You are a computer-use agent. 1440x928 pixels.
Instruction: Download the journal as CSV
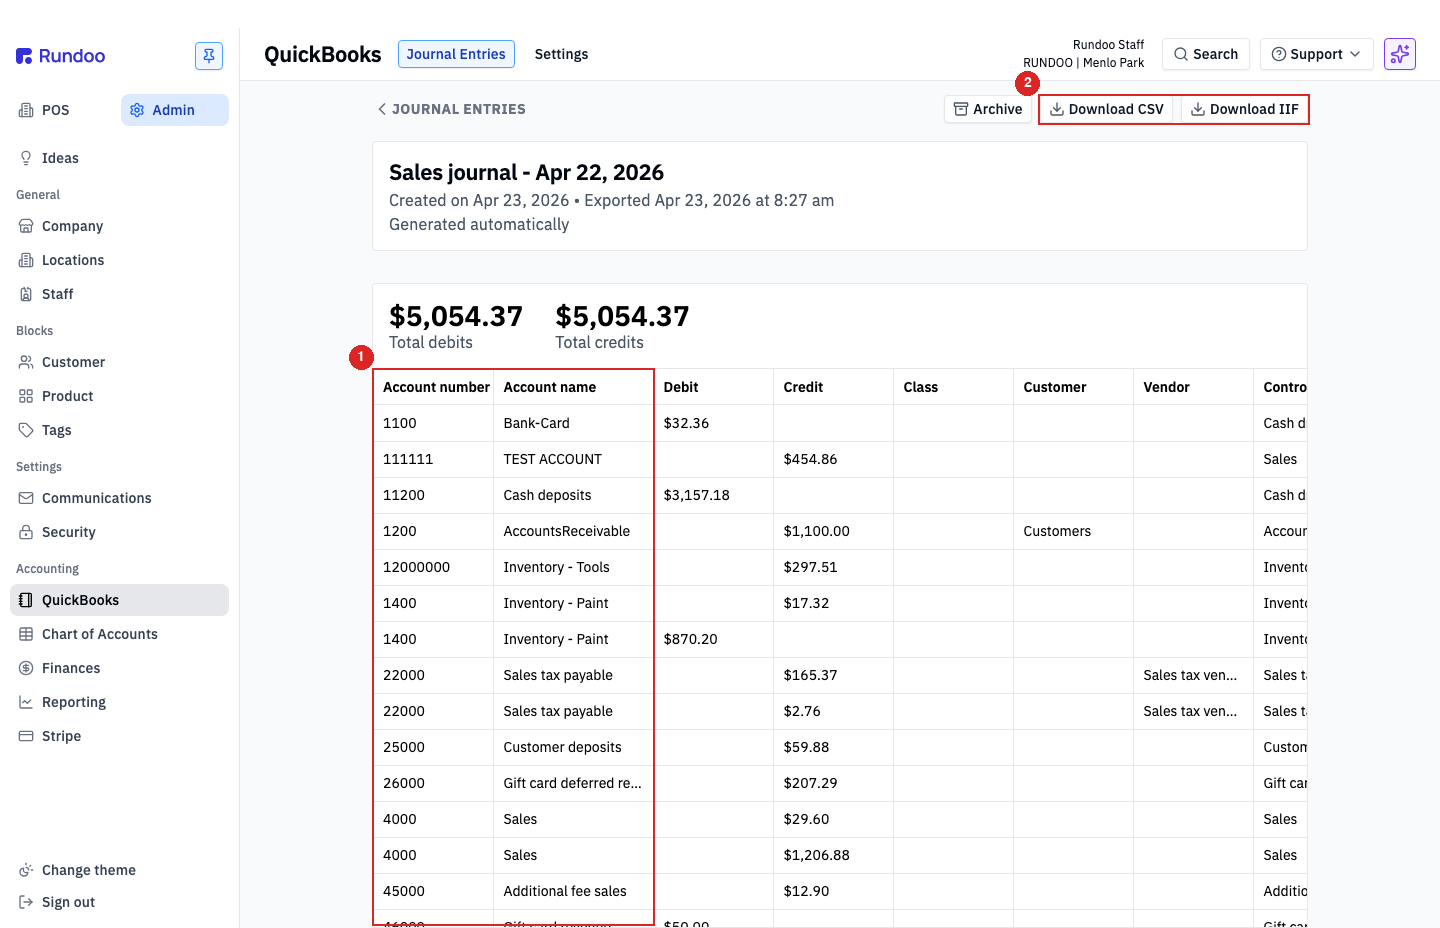pos(1107,109)
